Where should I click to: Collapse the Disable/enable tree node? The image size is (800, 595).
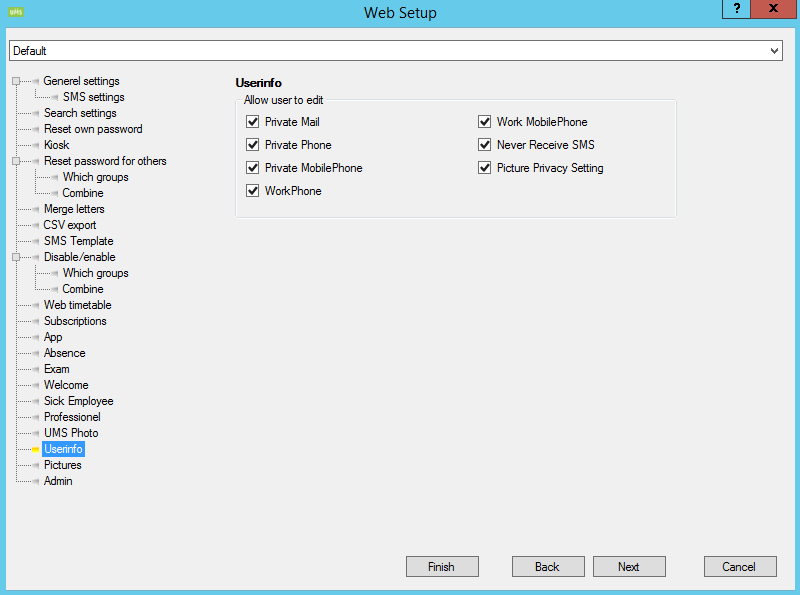tap(16, 257)
